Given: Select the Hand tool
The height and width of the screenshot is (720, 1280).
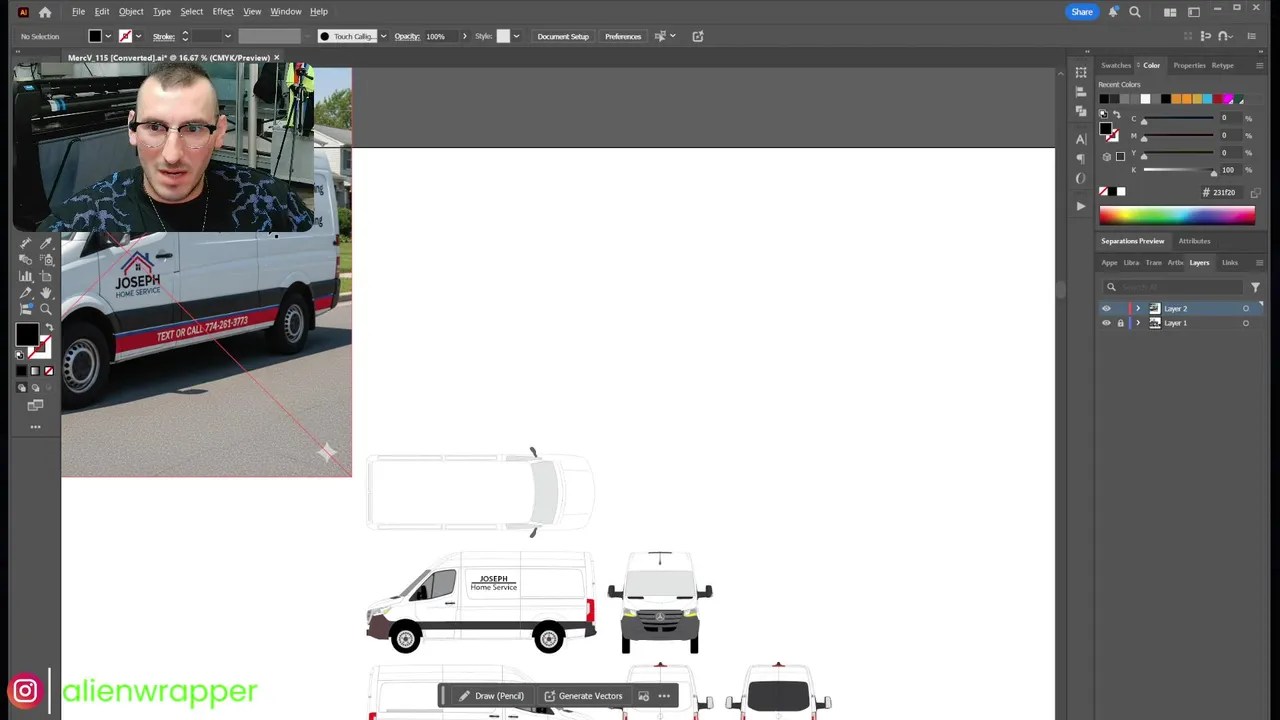Looking at the screenshot, I should [x=46, y=293].
